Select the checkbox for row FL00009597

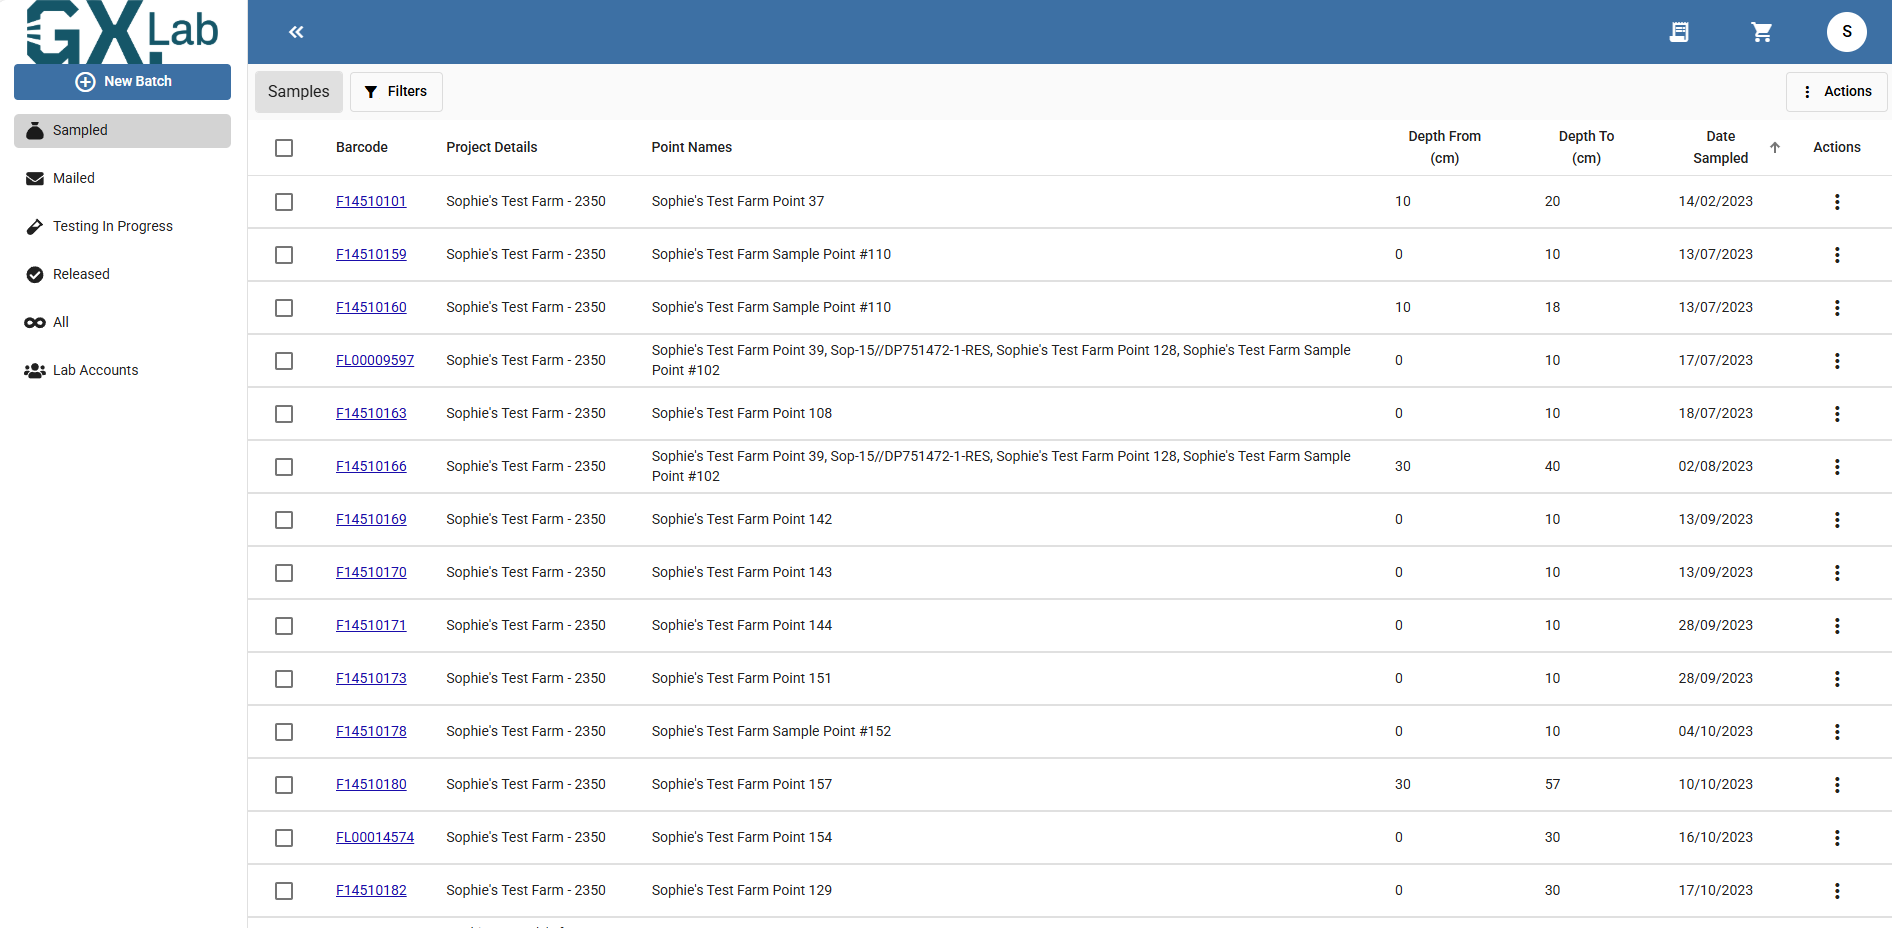[x=284, y=361]
